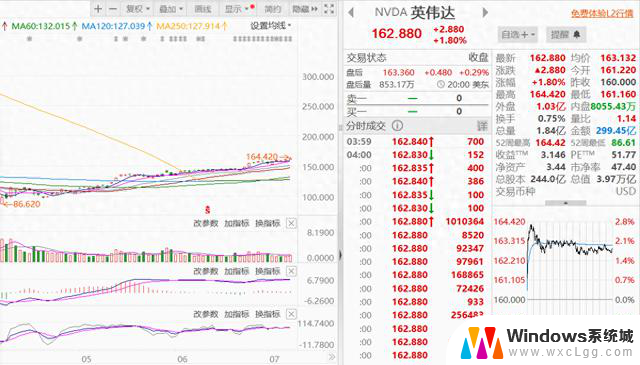Select the trade row with volume 1010364
The image size is (640, 365).
[416, 221]
